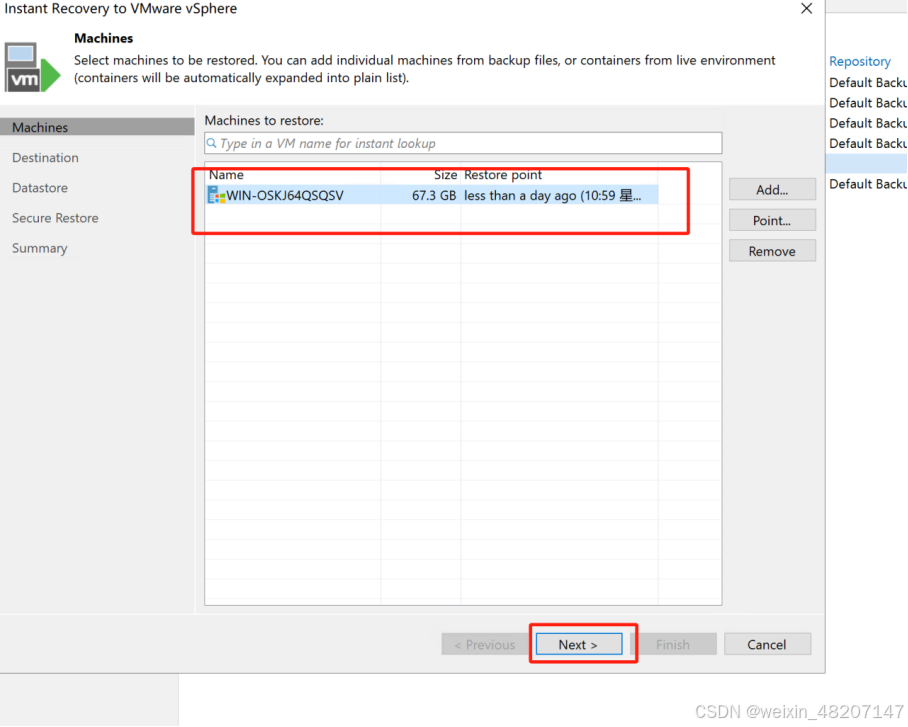Click the disabled Previous button

[x=485, y=644]
